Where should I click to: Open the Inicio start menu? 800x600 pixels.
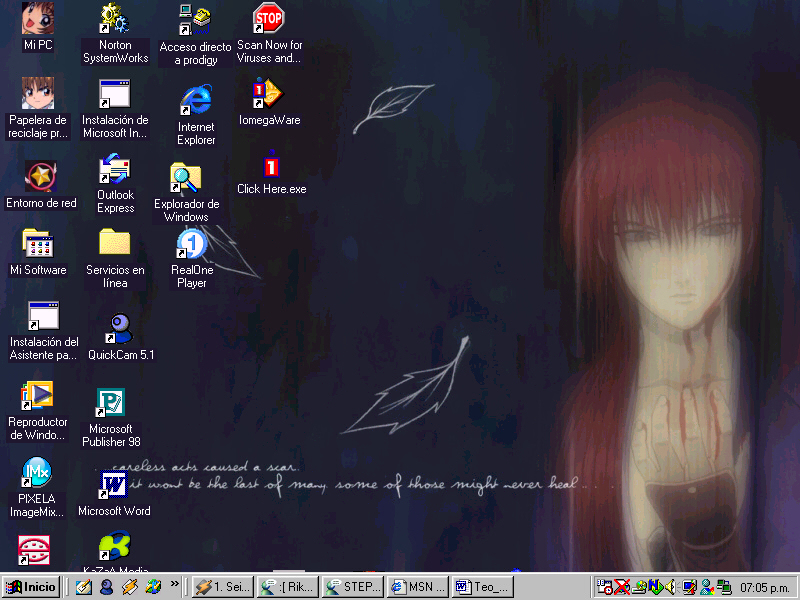[31, 587]
